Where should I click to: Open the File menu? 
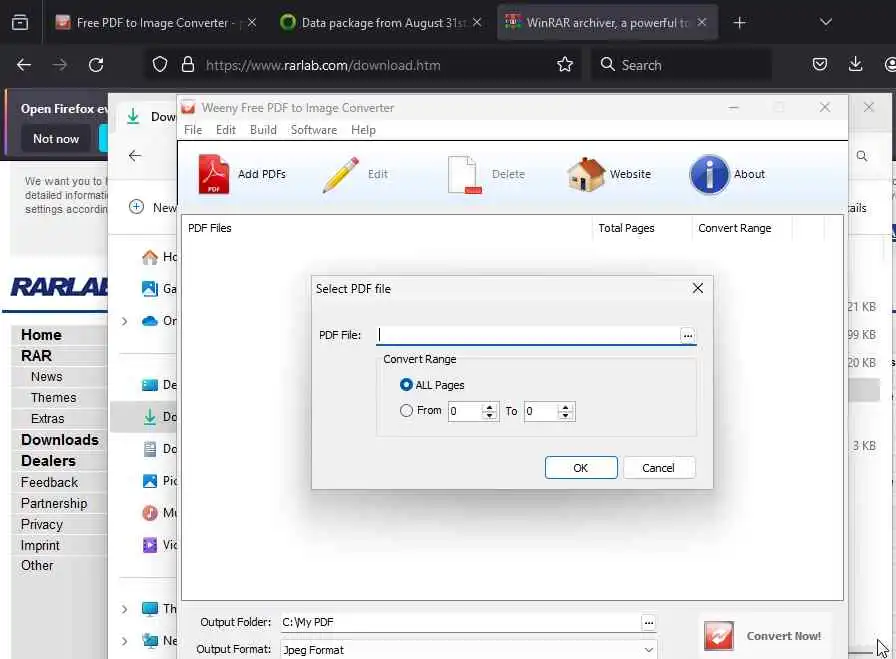tap(193, 130)
